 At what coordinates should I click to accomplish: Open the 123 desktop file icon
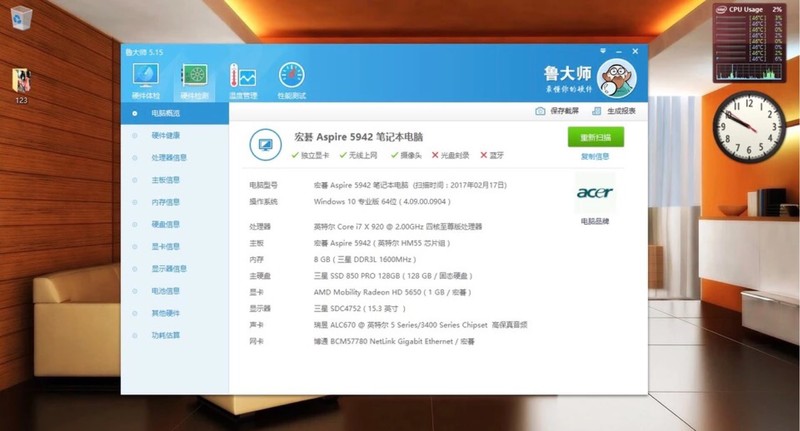(x=21, y=86)
